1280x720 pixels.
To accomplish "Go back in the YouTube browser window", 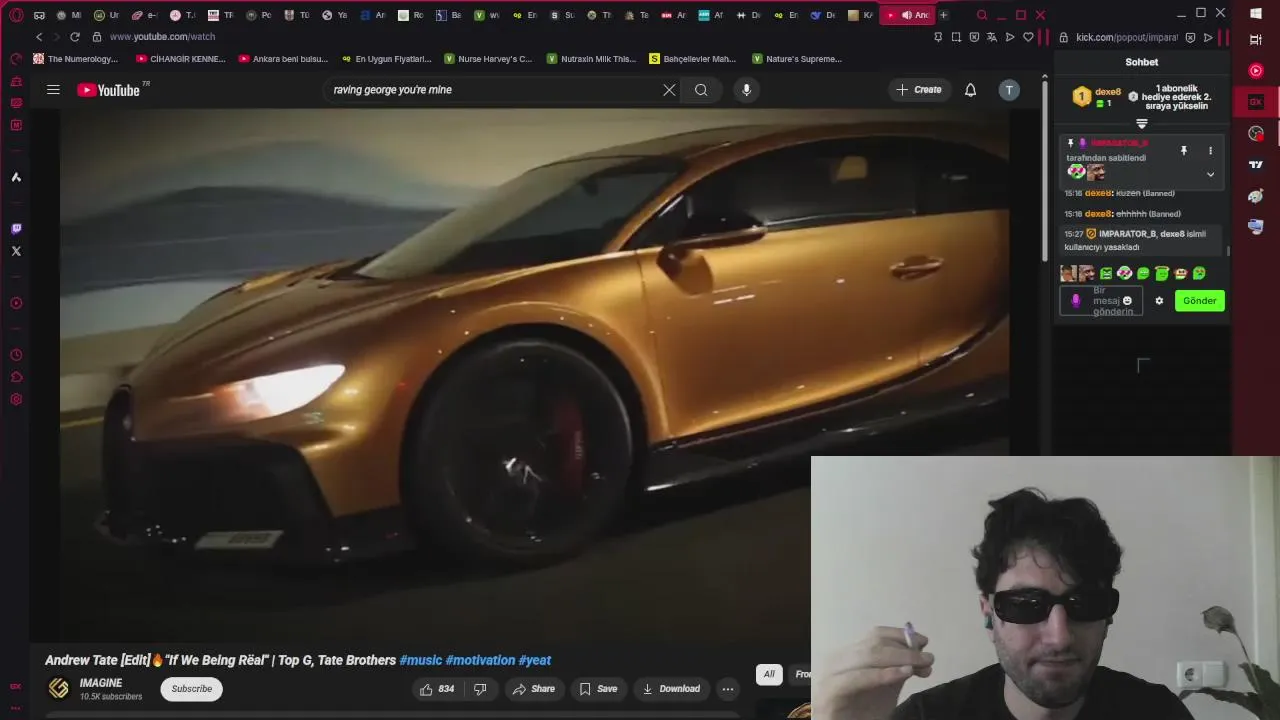I will [39, 37].
